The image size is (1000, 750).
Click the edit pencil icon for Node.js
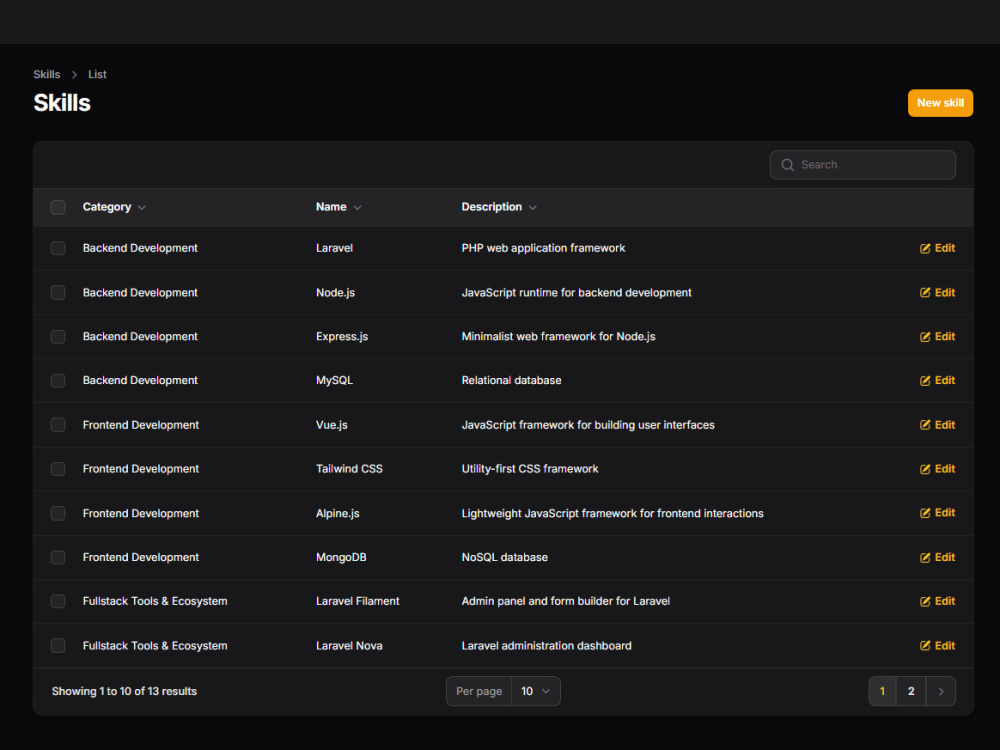pos(925,292)
